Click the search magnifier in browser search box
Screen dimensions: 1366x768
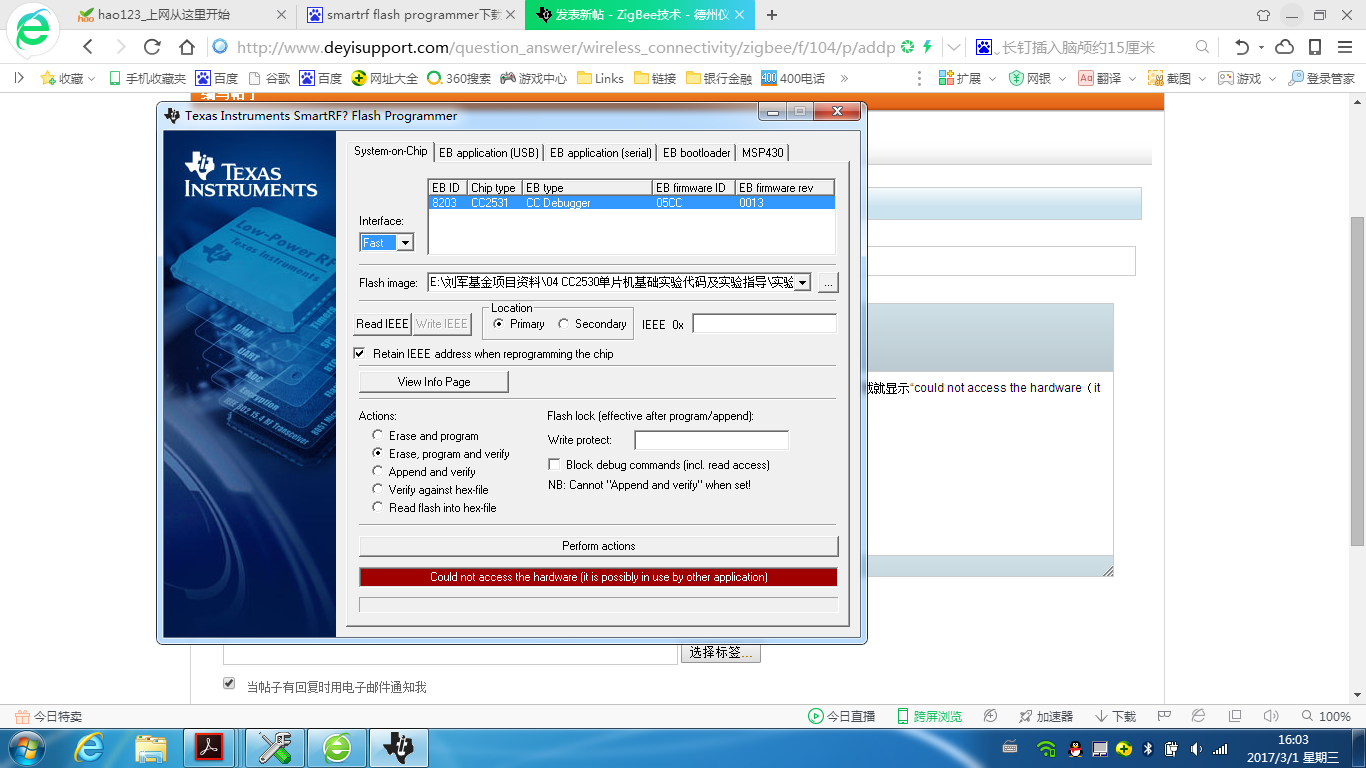(x=1202, y=47)
